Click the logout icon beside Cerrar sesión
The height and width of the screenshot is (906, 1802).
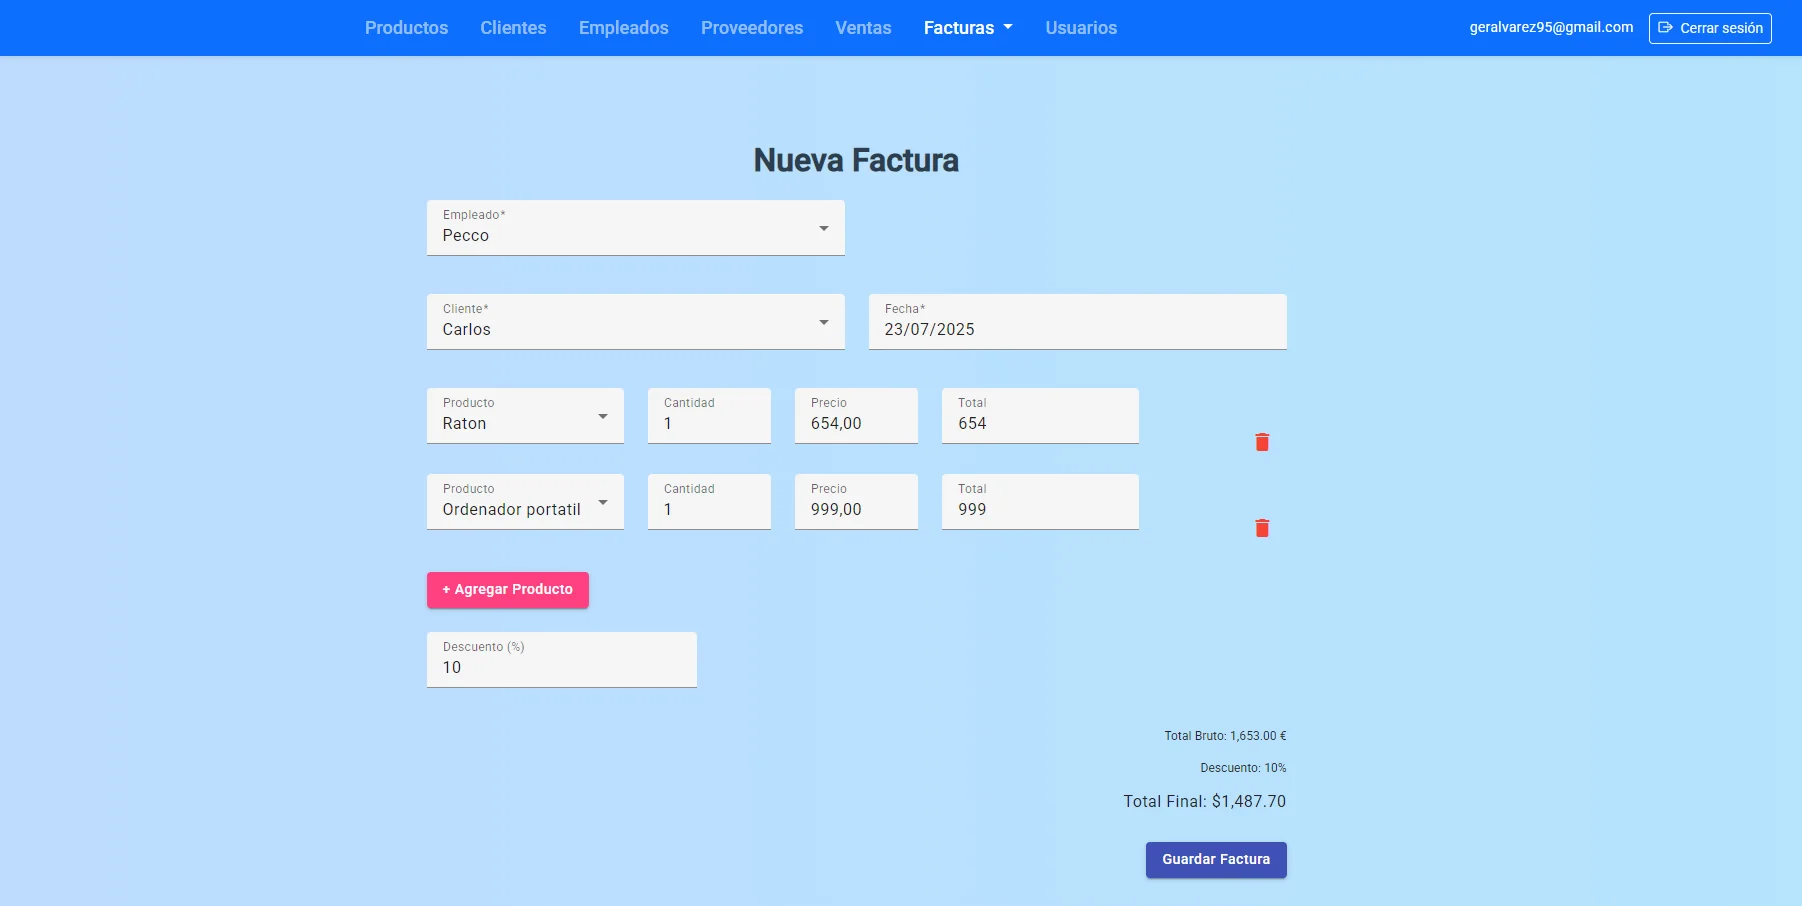click(x=1665, y=27)
